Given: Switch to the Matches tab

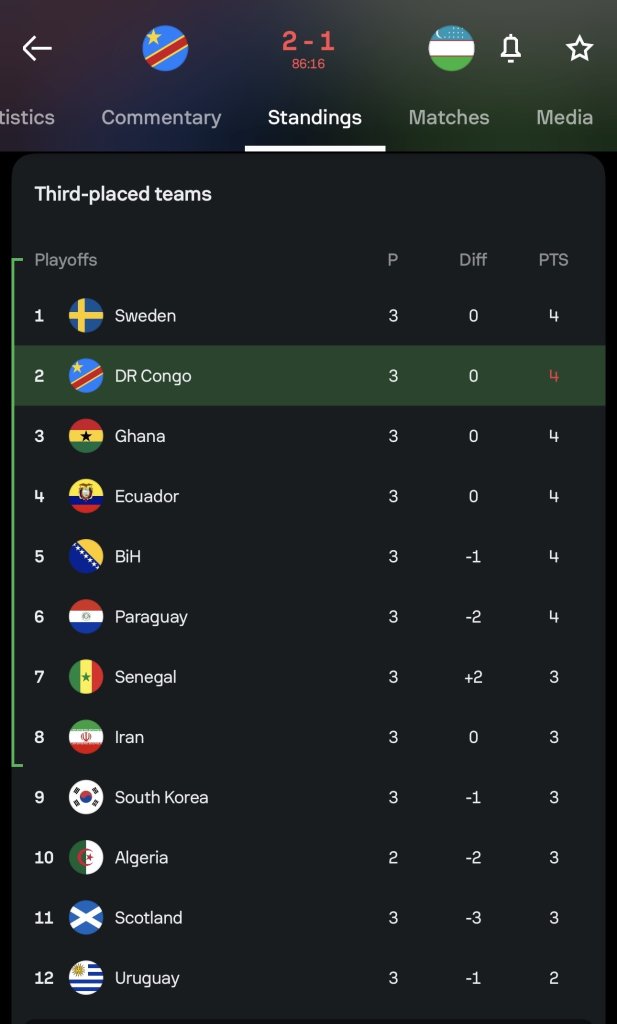Looking at the screenshot, I should point(449,118).
